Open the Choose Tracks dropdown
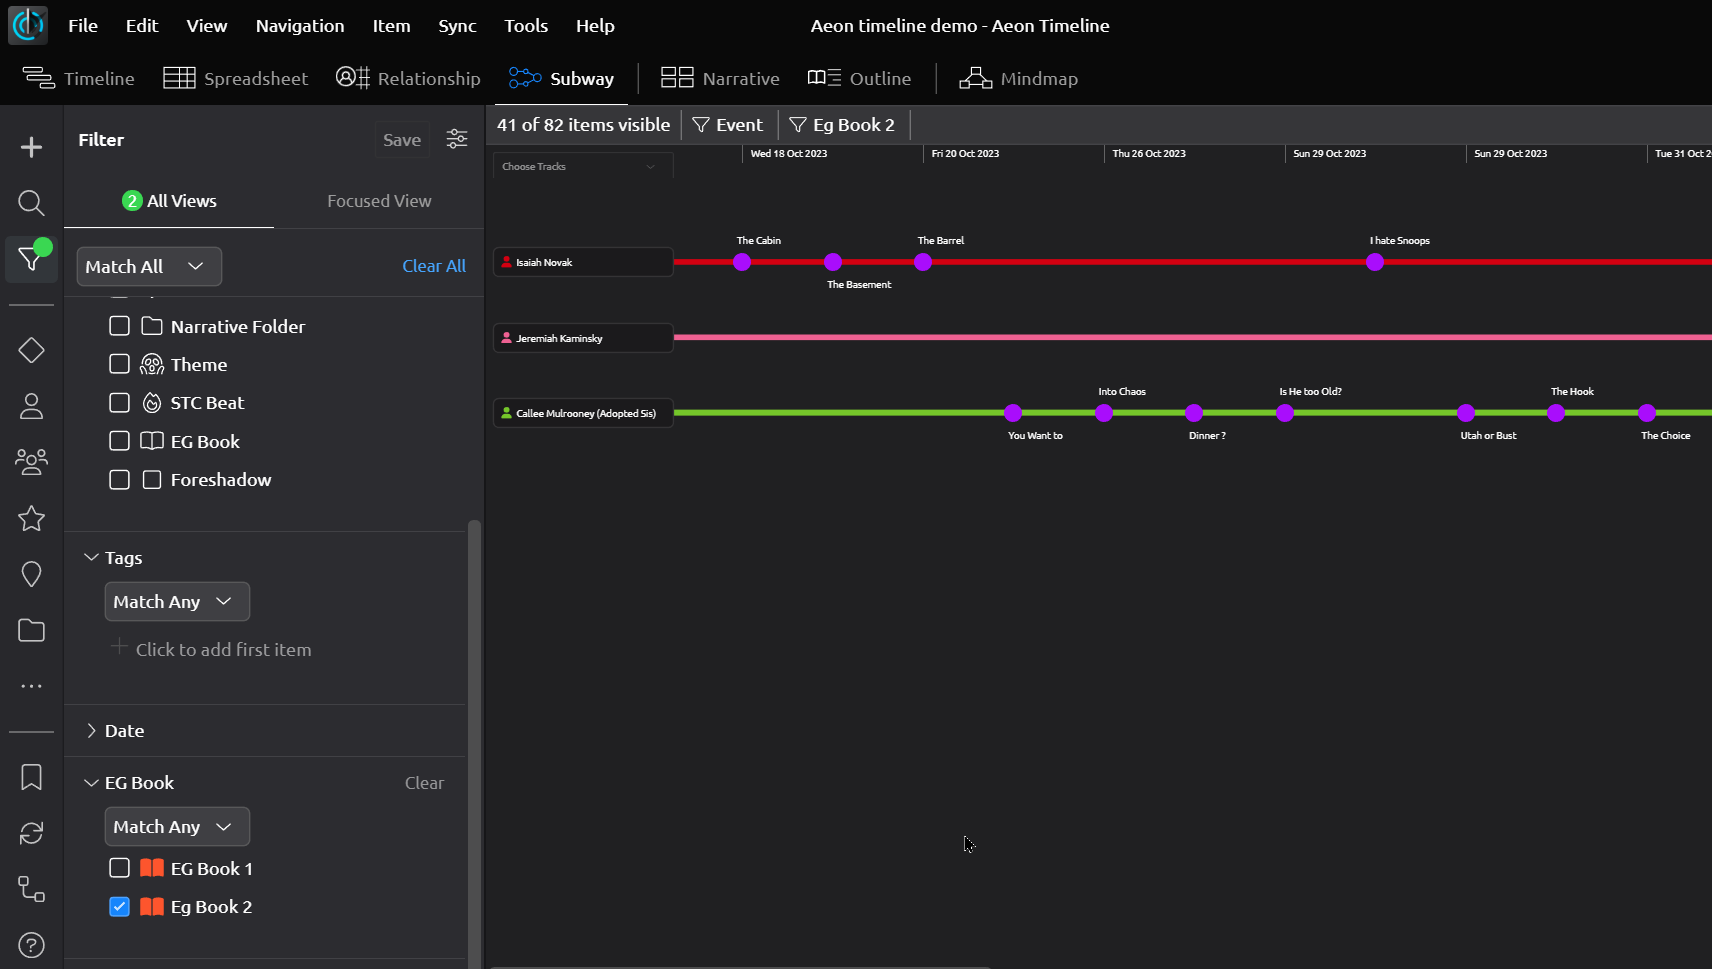The image size is (1712, 969). 583,166
